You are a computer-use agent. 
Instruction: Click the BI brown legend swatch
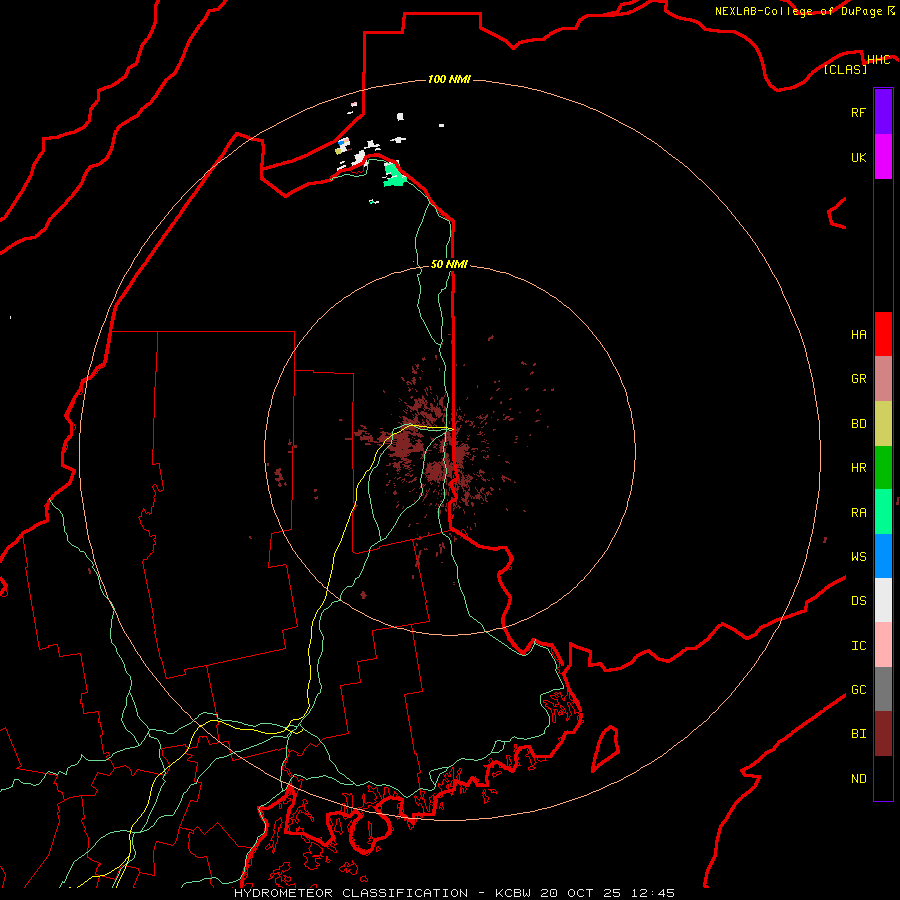pyautogui.click(x=883, y=734)
